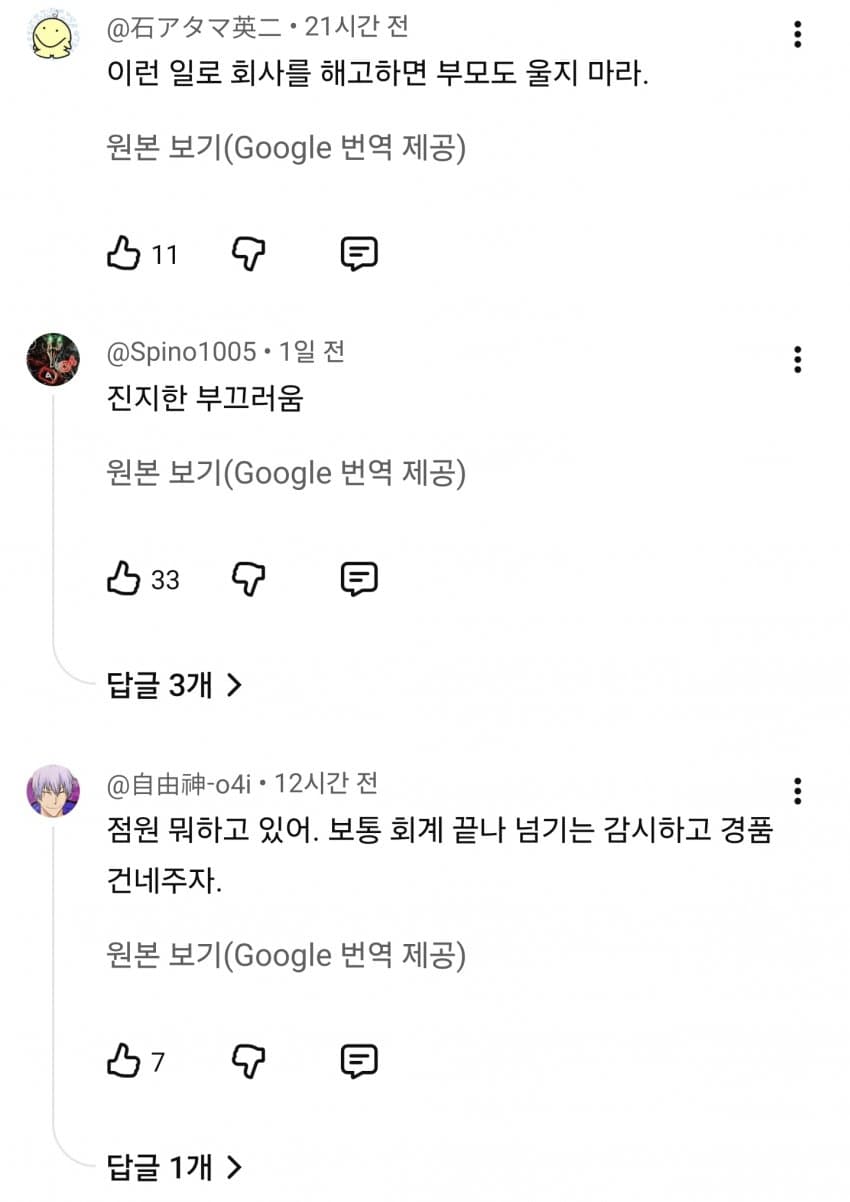Open reply box for @Spino1005 comment
The width and height of the screenshot is (850, 1202).
click(359, 579)
